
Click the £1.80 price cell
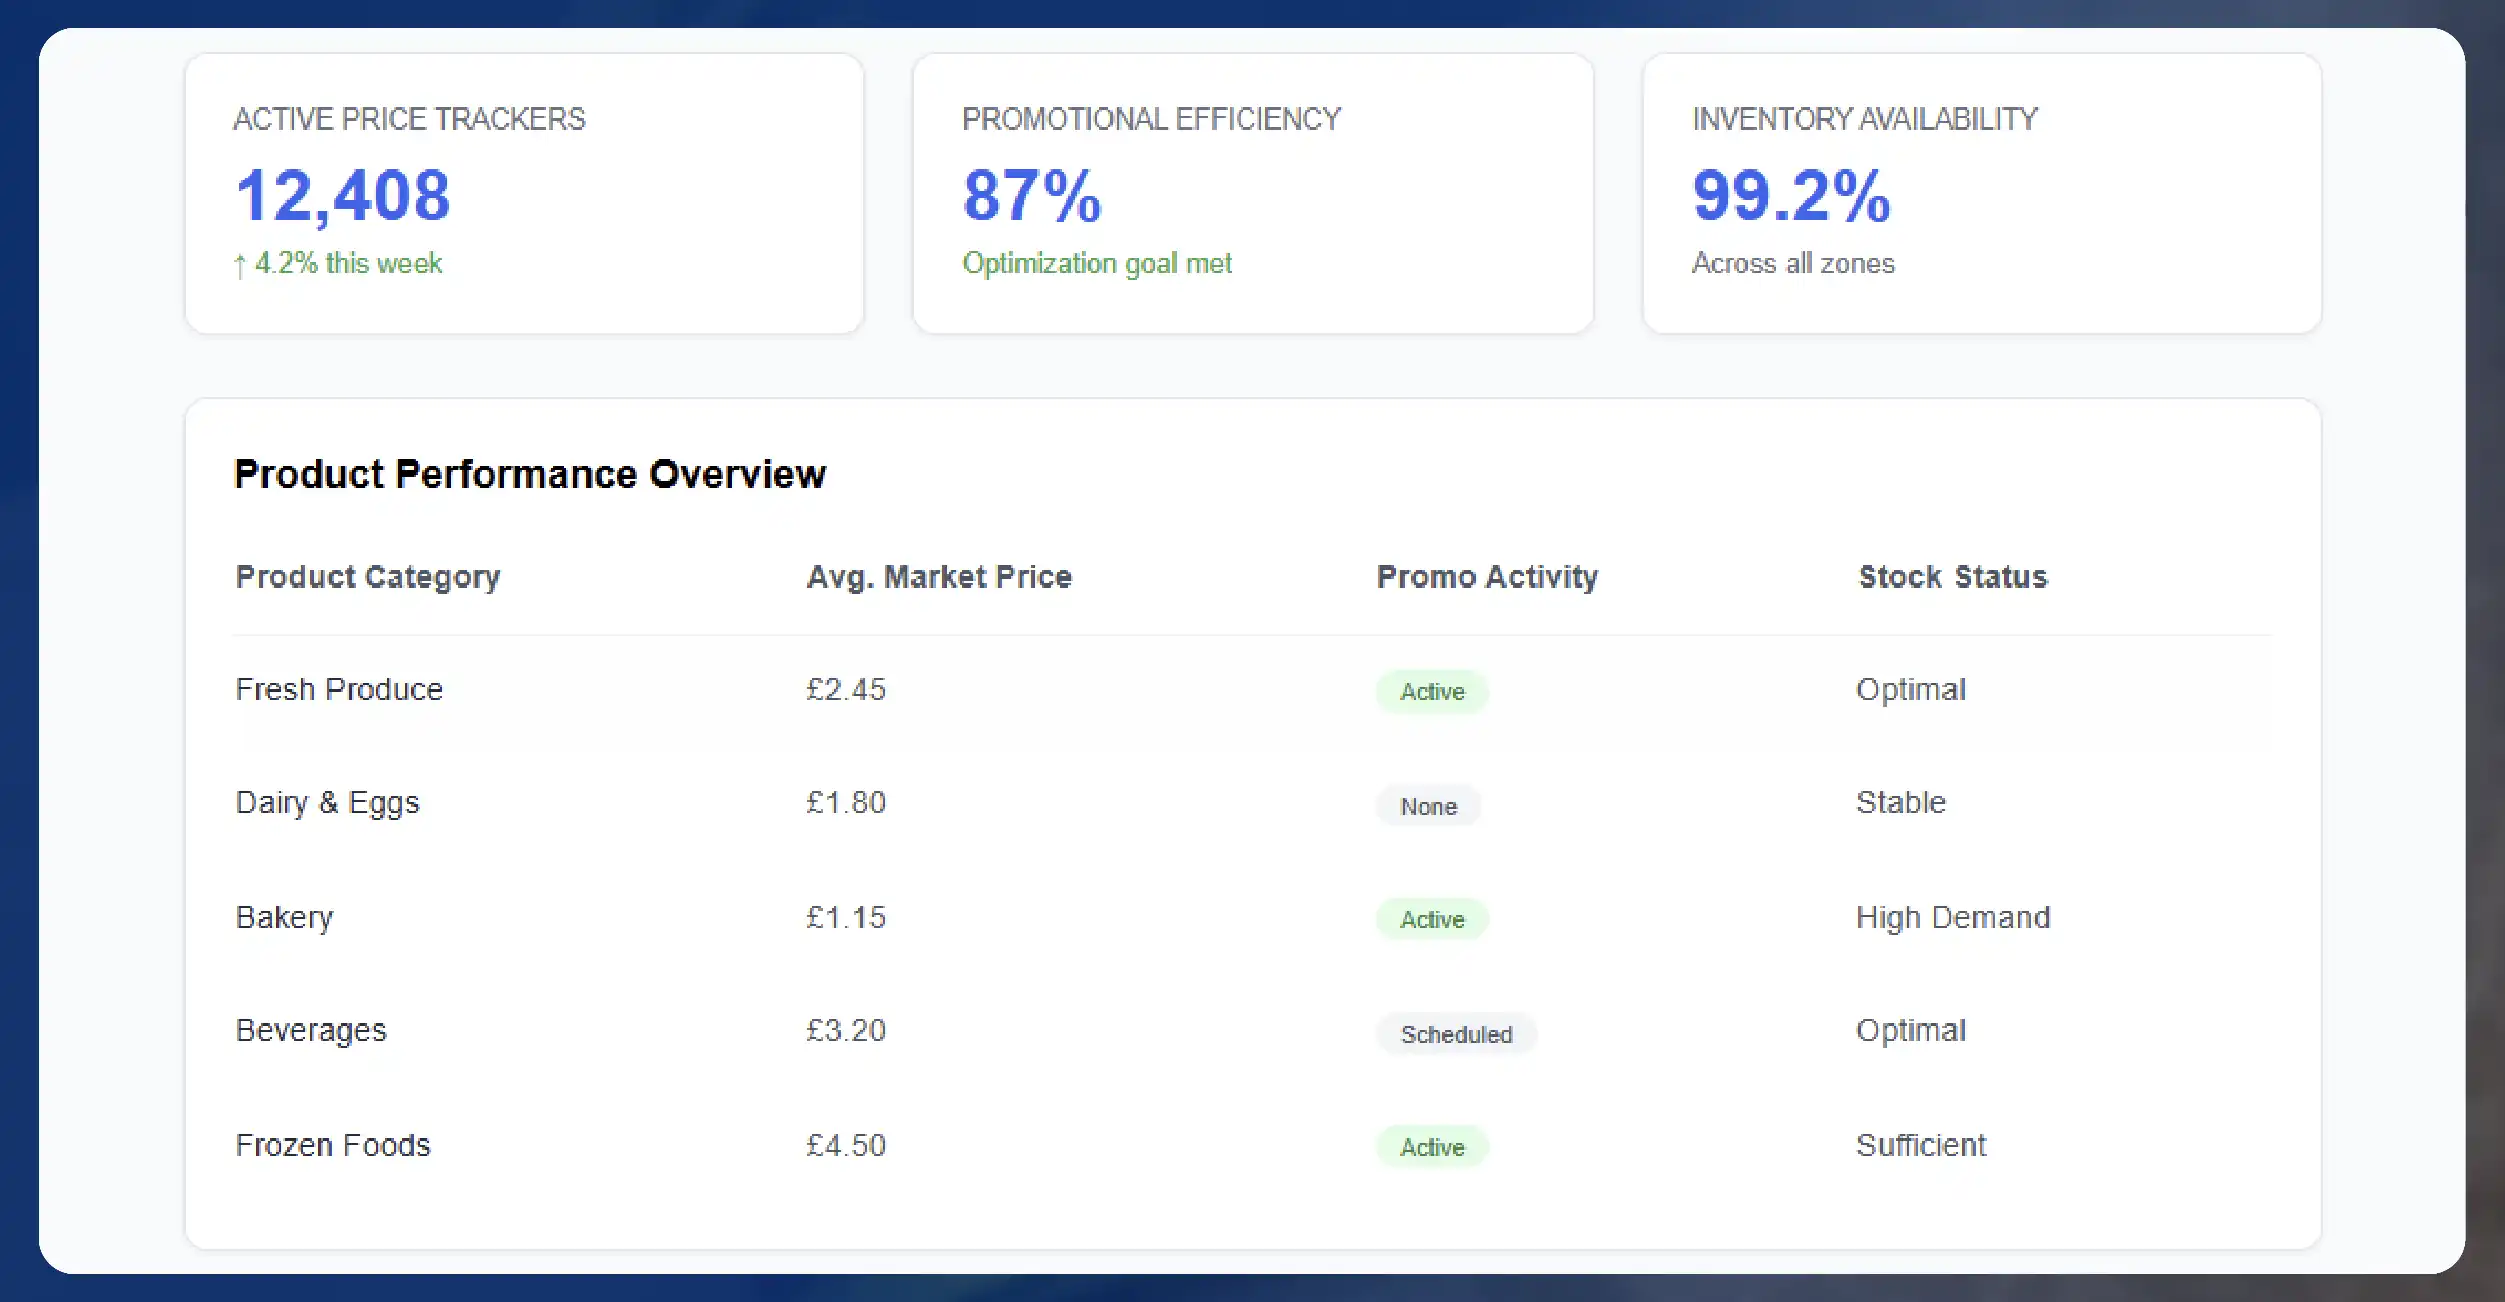846,803
